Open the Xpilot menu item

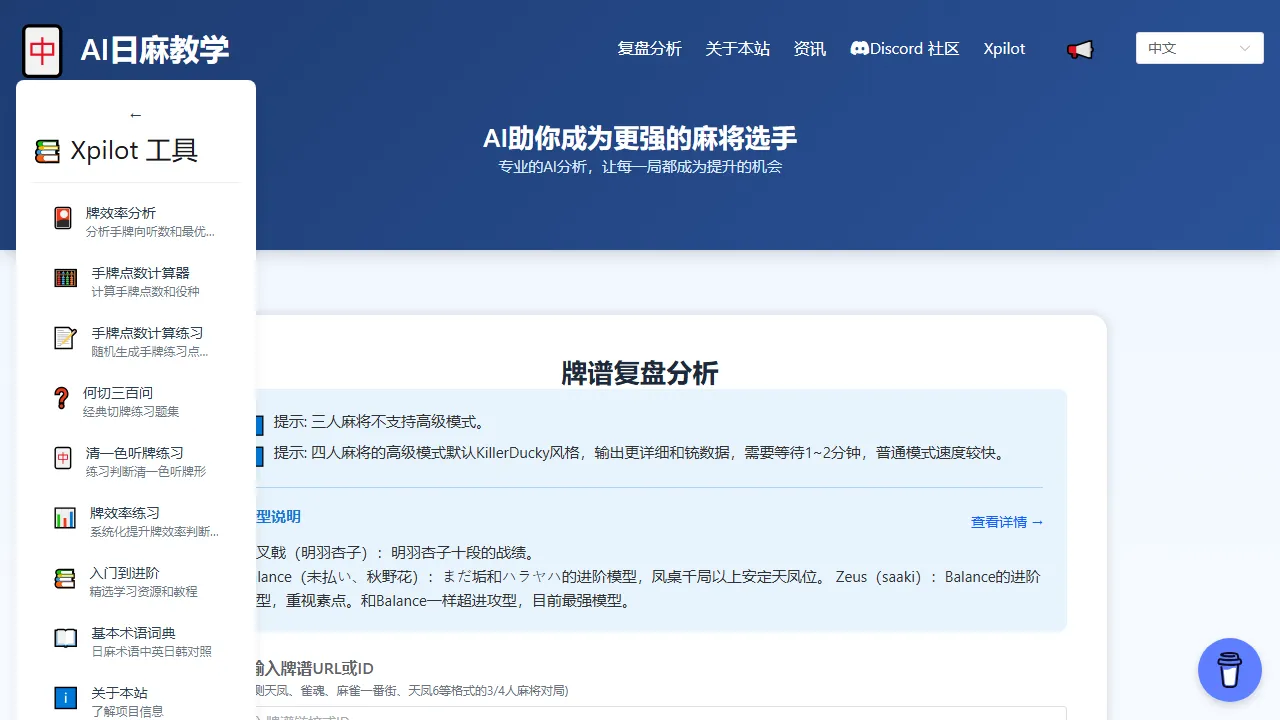[x=1004, y=48]
